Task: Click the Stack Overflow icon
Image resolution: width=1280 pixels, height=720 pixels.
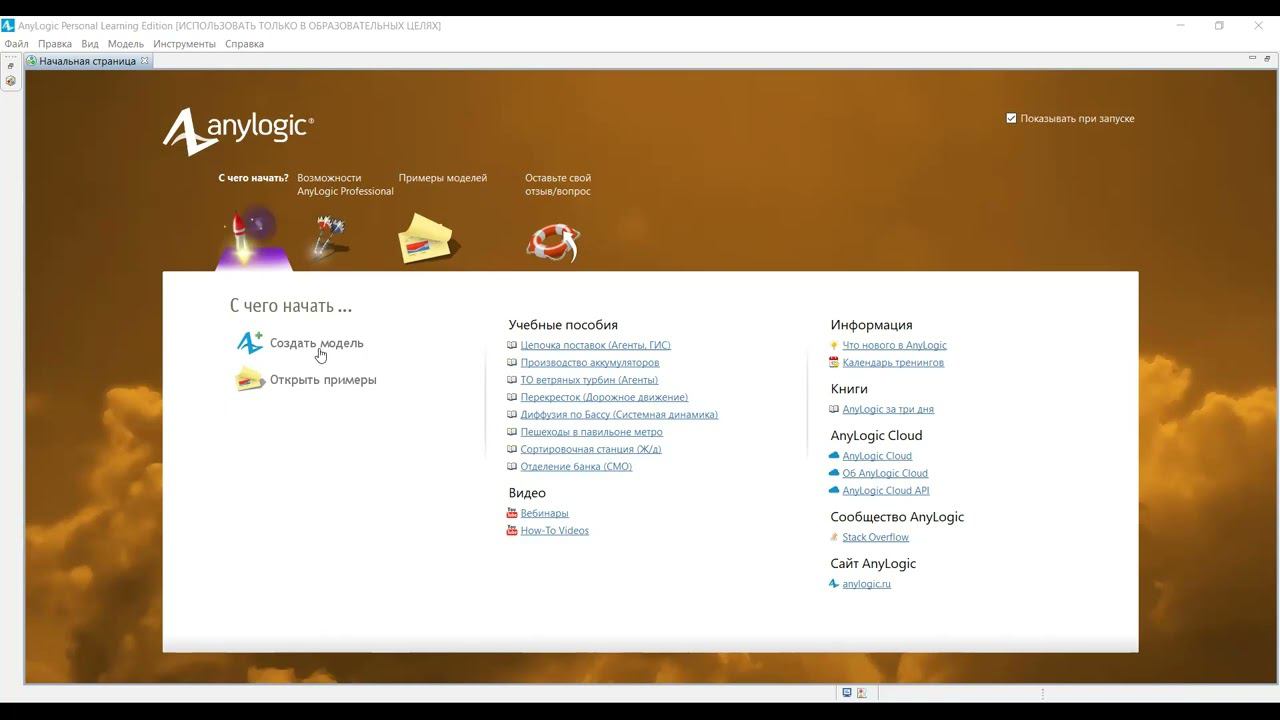Action: 834,537
